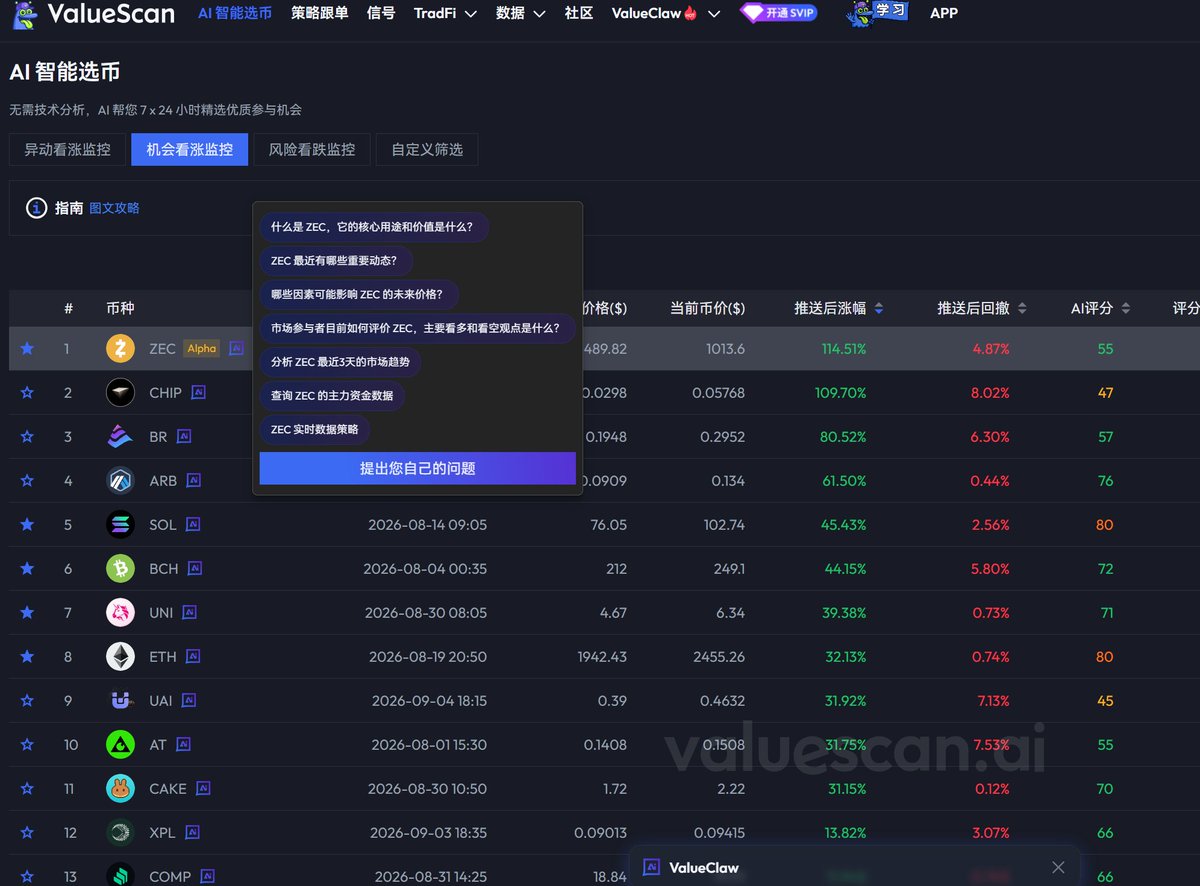The height and width of the screenshot is (886, 1200).
Task: Open the ARB coin icon
Action: (120, 481)
